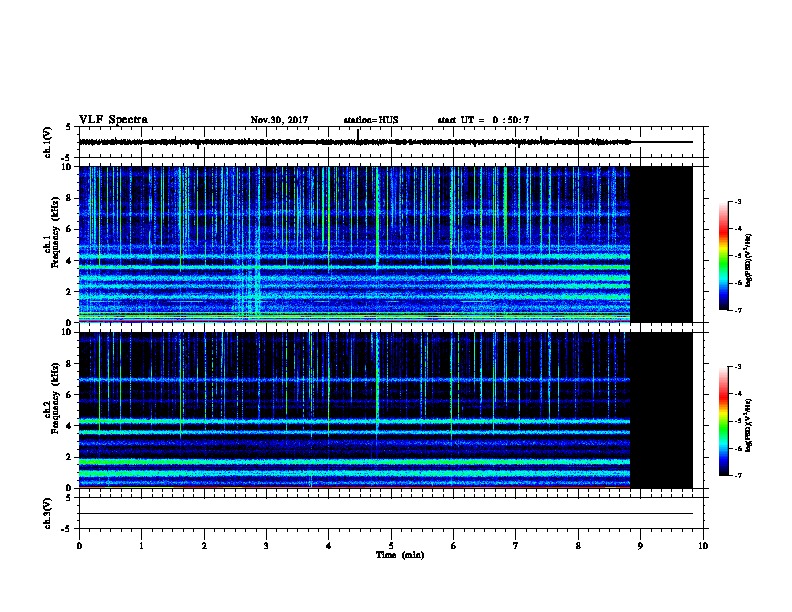This screenshot has height=612, width=792.
Task: Click the "ch.3(V)" vertical axis label
Action: pyautogui.click(x=47, y=513)
